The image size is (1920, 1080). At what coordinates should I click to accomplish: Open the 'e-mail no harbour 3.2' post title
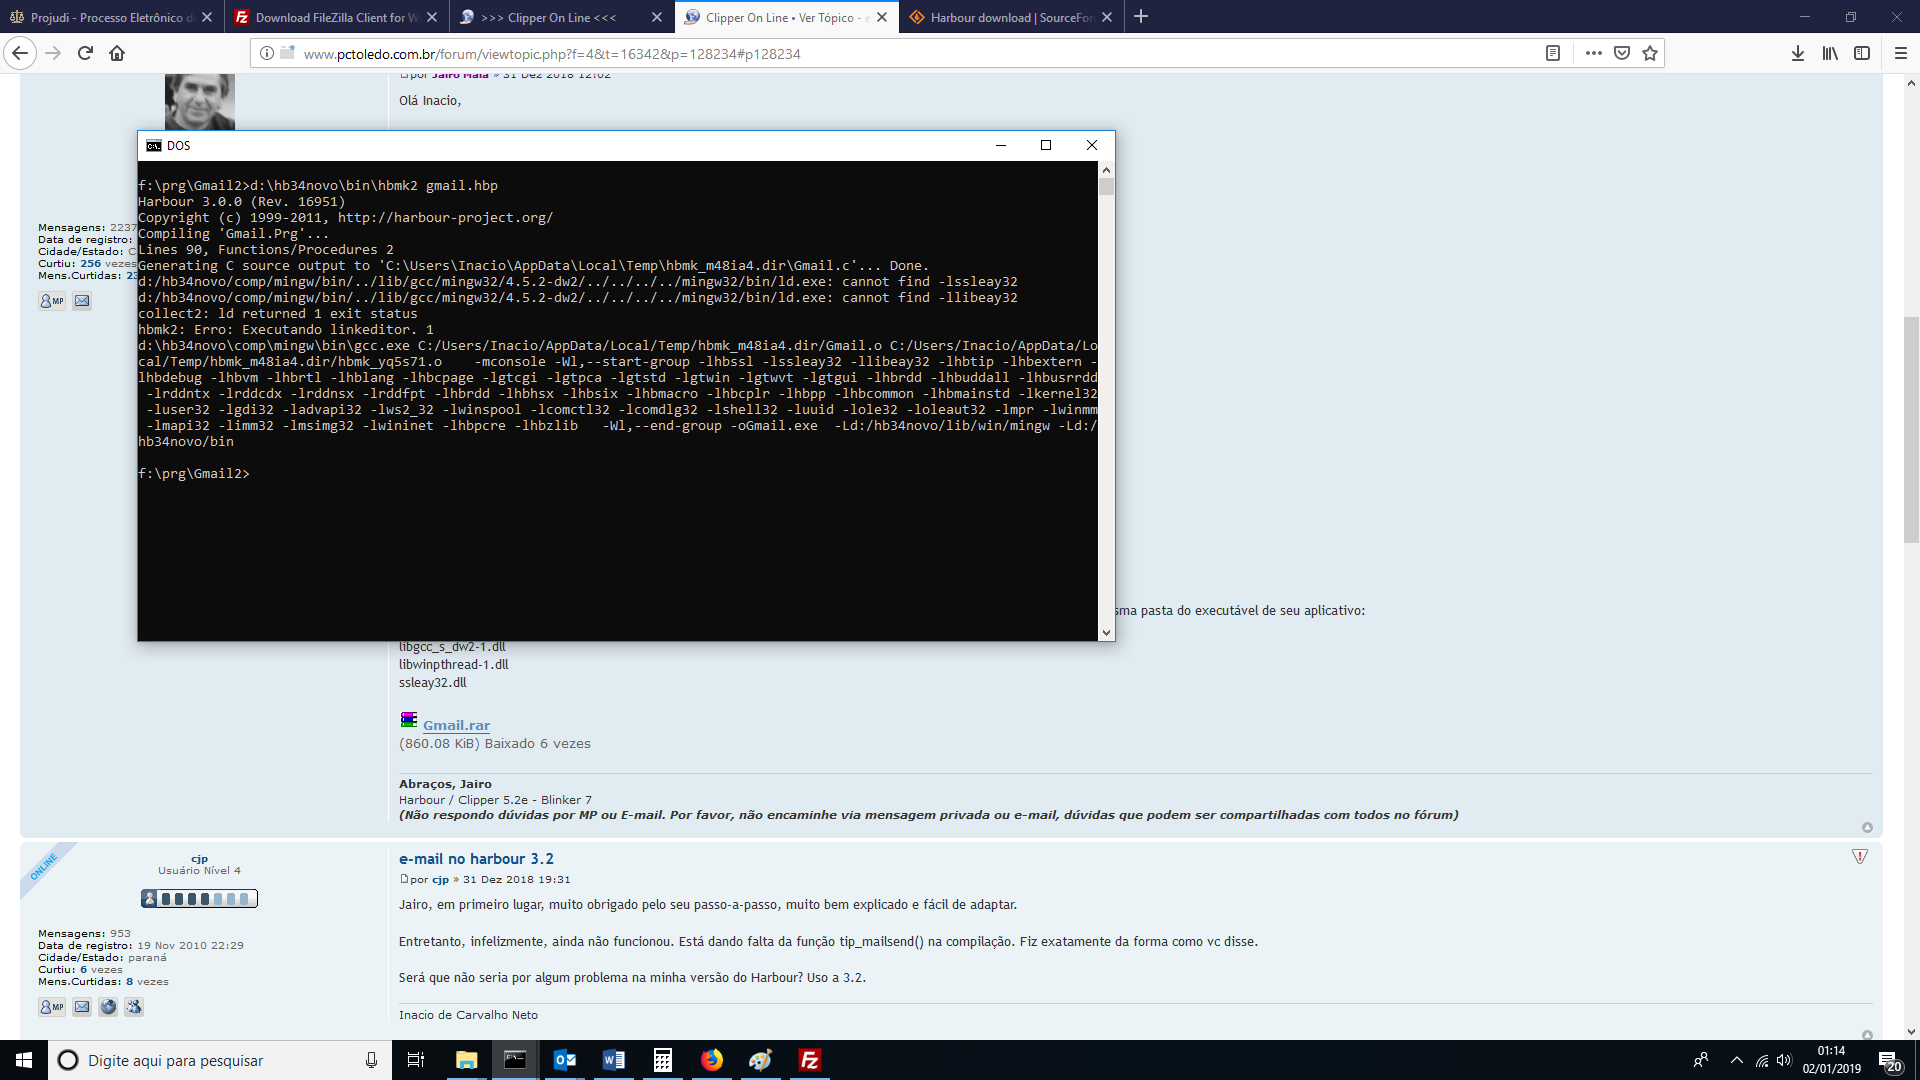point(476,858)
